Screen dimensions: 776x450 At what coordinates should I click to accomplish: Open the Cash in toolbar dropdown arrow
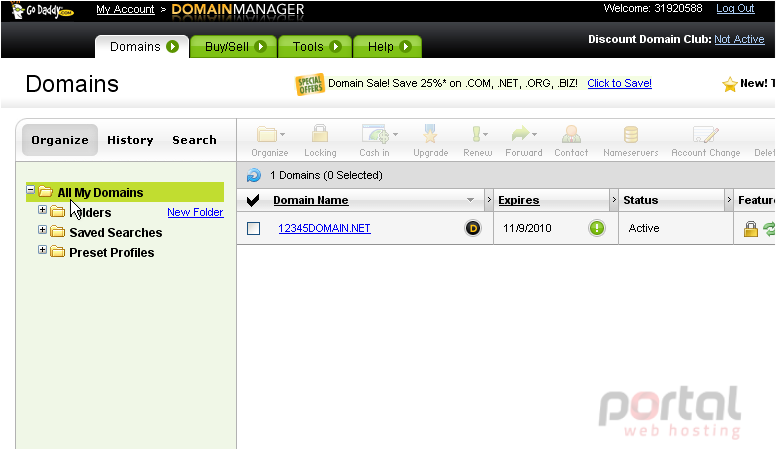point(395,134)
